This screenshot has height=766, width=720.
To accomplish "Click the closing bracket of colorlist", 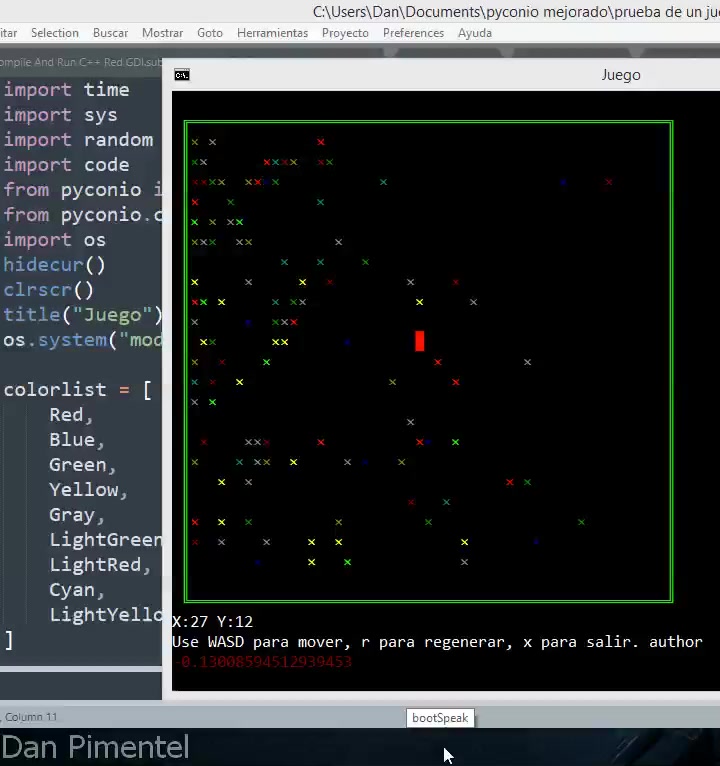I will pos(9,640).
